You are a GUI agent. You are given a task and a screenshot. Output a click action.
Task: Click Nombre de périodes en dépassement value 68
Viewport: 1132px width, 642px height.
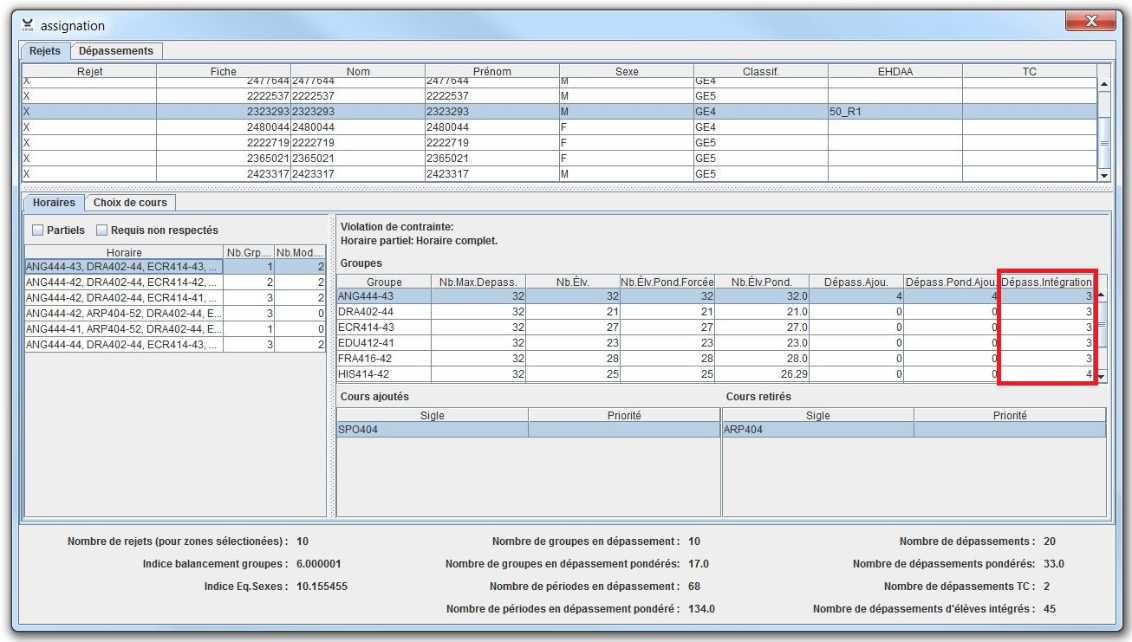(x=695, y=586)
